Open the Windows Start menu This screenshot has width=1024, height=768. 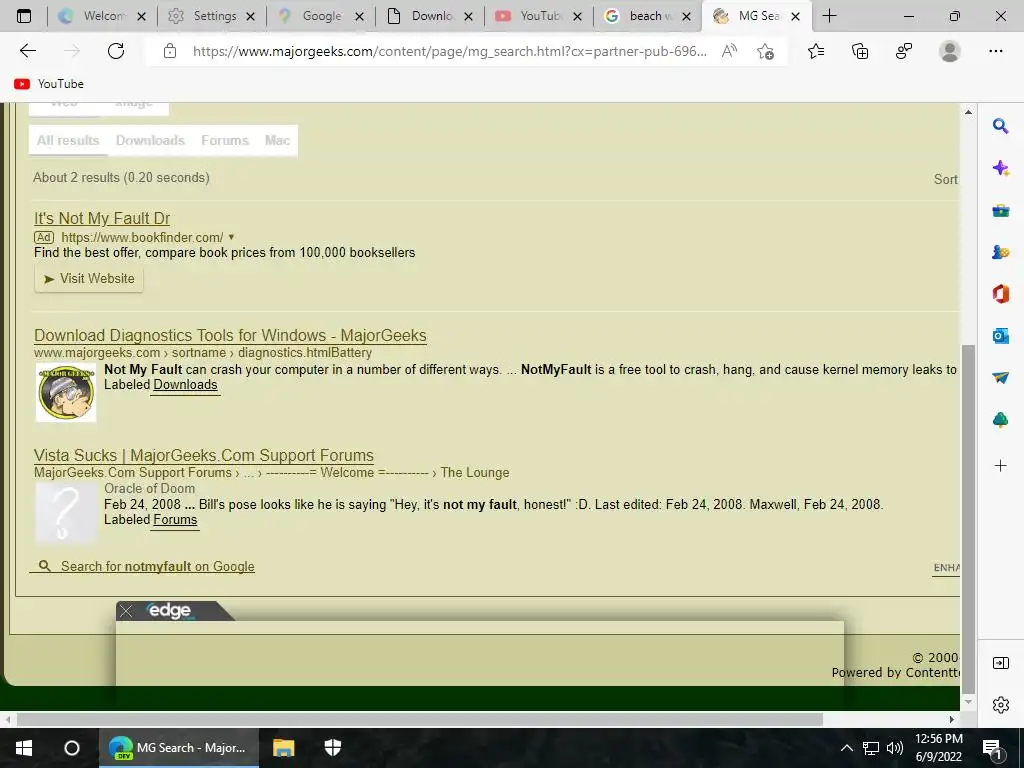coord(24,748)
